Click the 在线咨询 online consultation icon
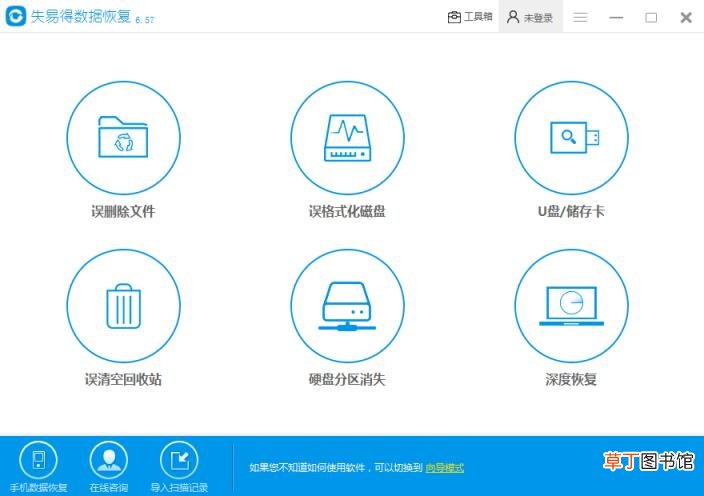This screenshot has height=496, width=704. [x=109, y=460]
